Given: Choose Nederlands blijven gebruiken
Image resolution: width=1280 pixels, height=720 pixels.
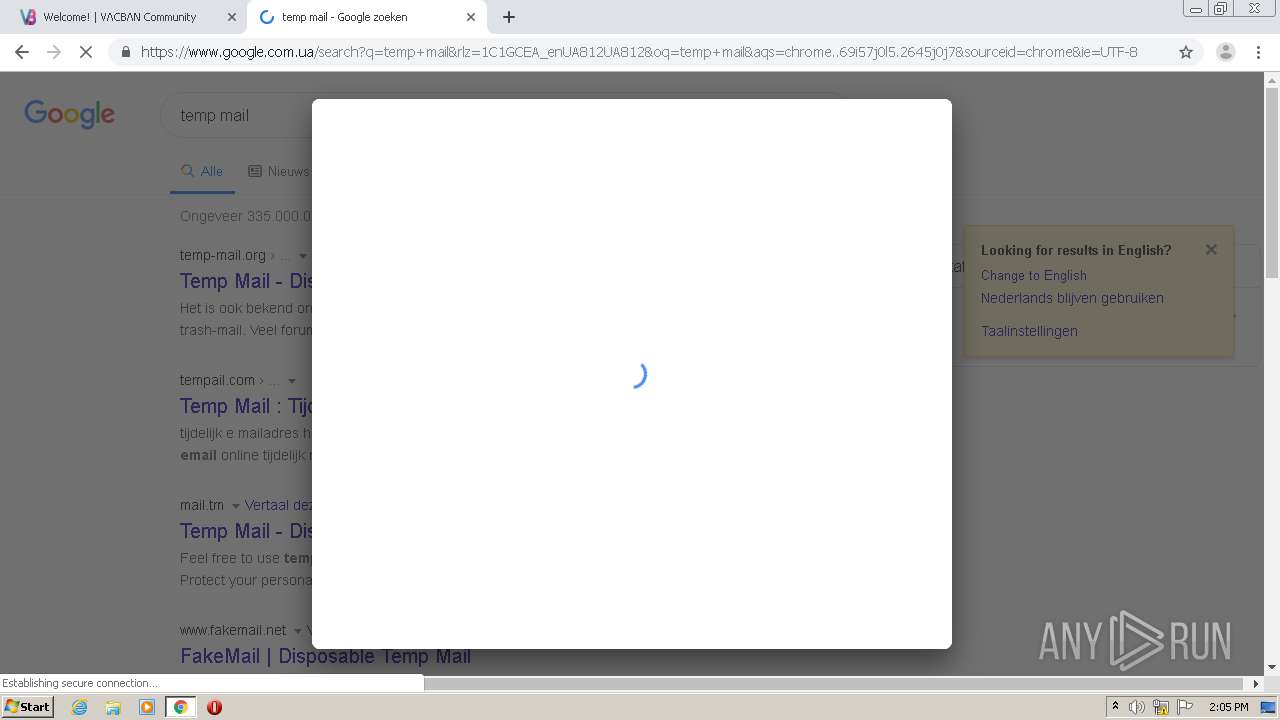Looking at the screenshot, I should tap(1072, 298).
